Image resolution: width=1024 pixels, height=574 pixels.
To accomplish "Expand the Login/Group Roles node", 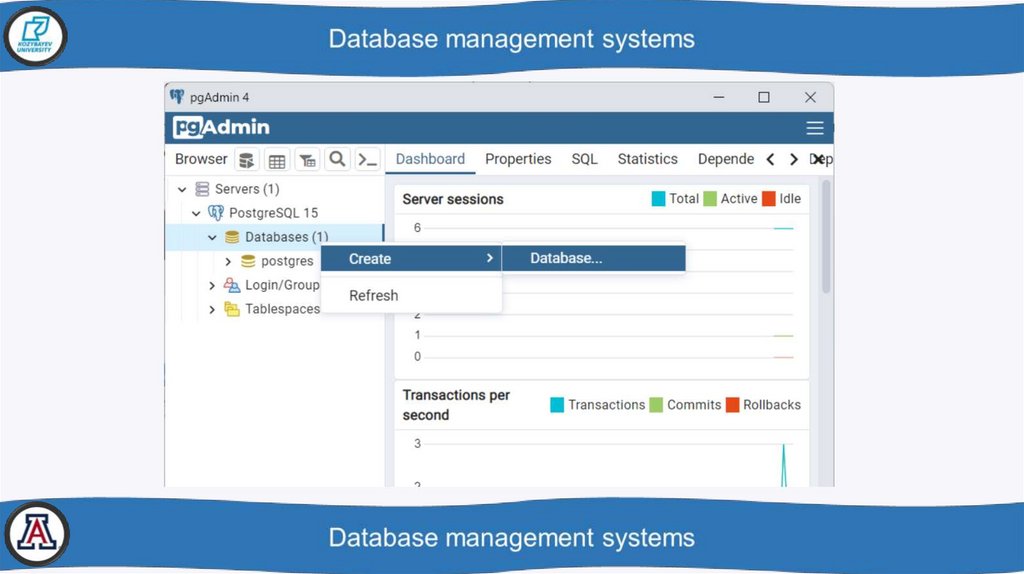I will pos(212,285).
